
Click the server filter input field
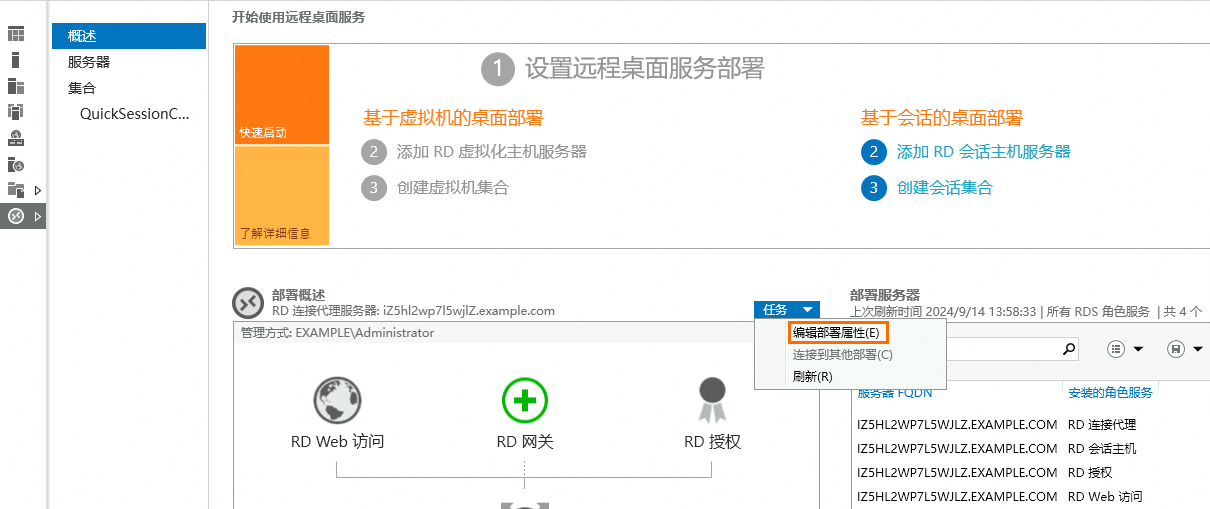1003,349
